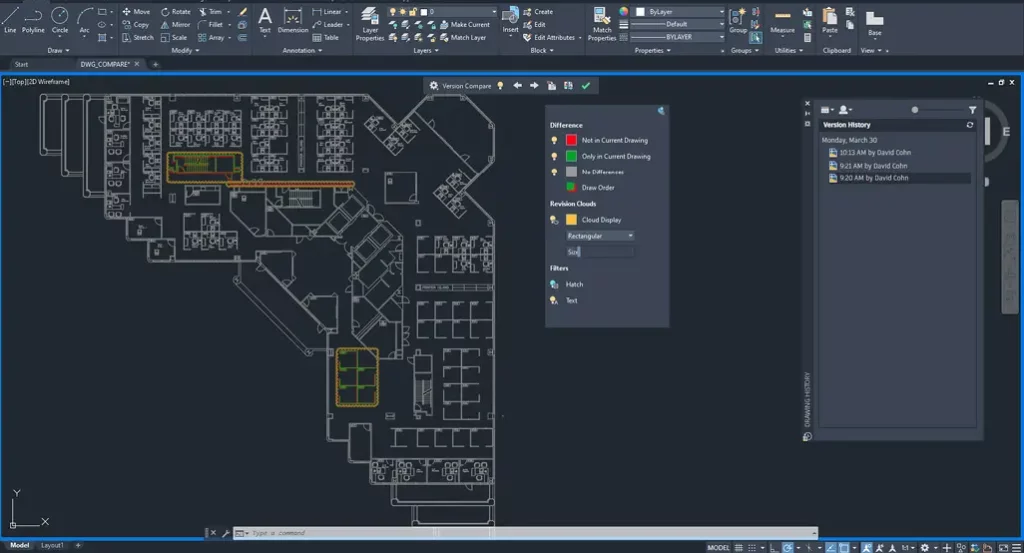The image size is (1024, 553).
Task: Pin the Difference settings panel
Action: [x=661, y=111]
